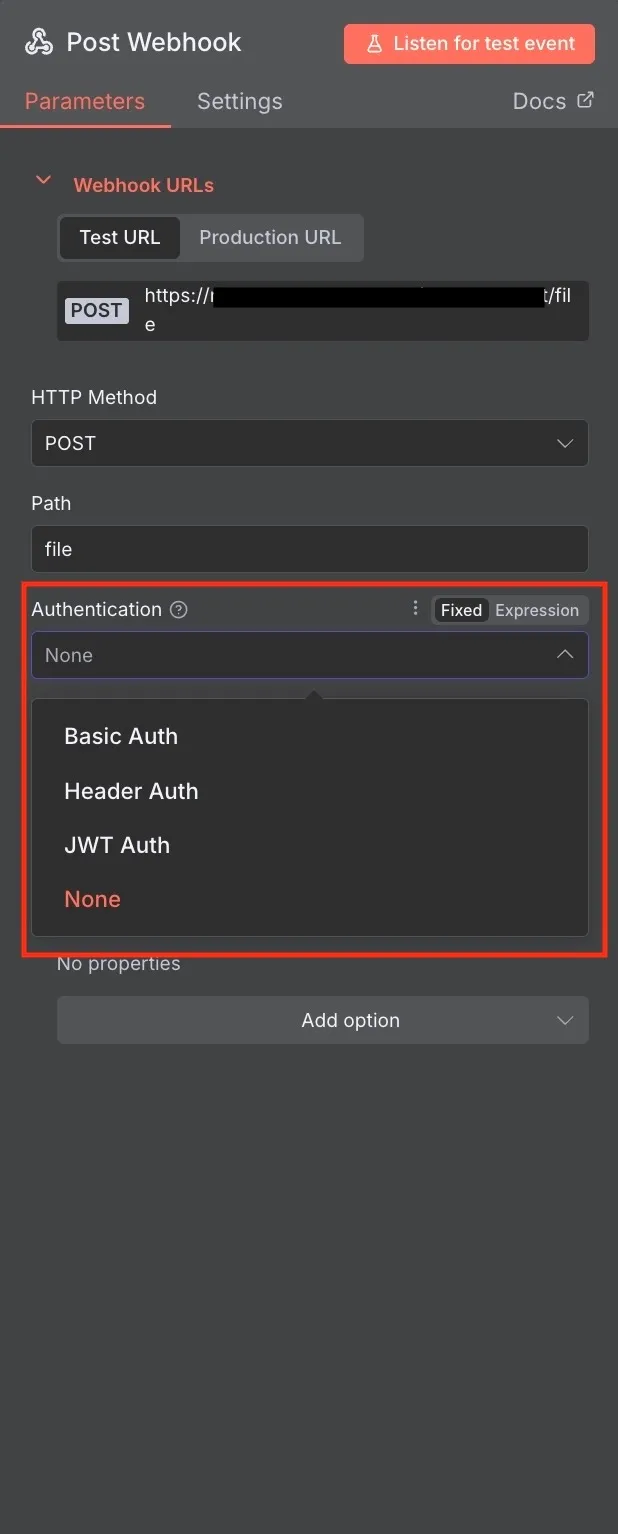618x1534 pixels.
Task: Expand the Add option dropdown
Action: point(322,1020)
